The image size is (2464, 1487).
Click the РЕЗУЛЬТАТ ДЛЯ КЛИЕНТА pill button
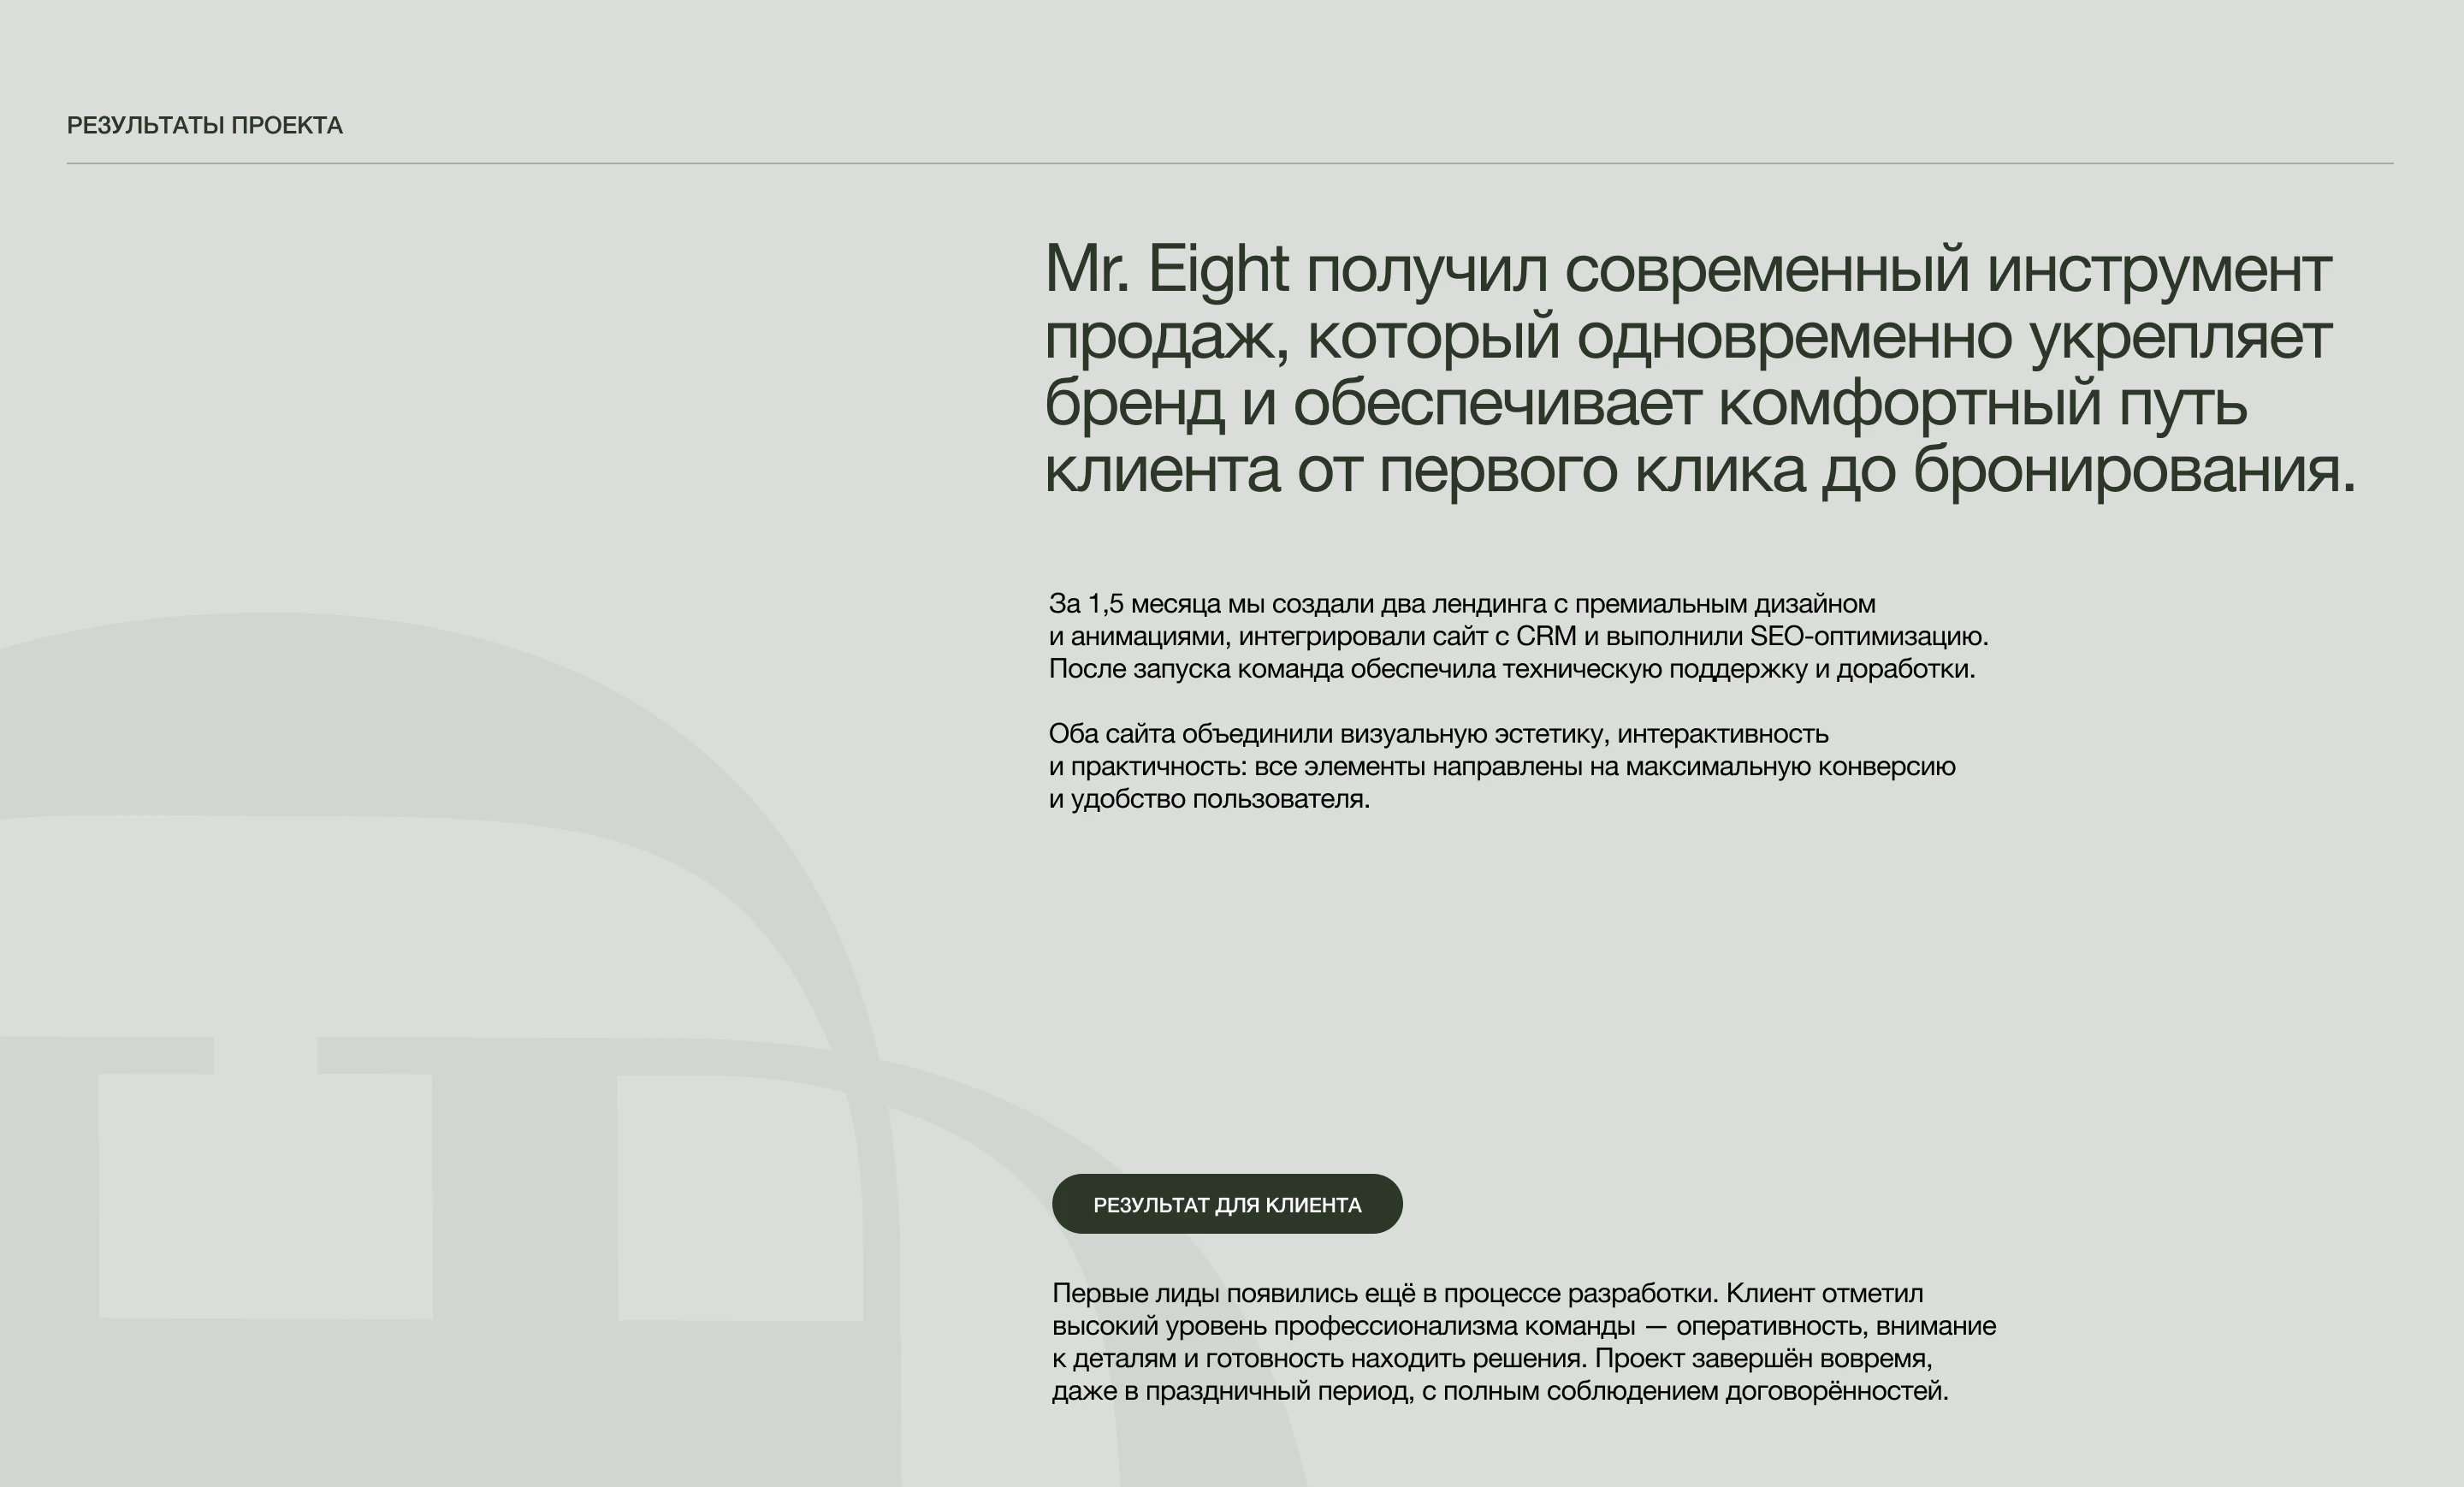1226,1204
